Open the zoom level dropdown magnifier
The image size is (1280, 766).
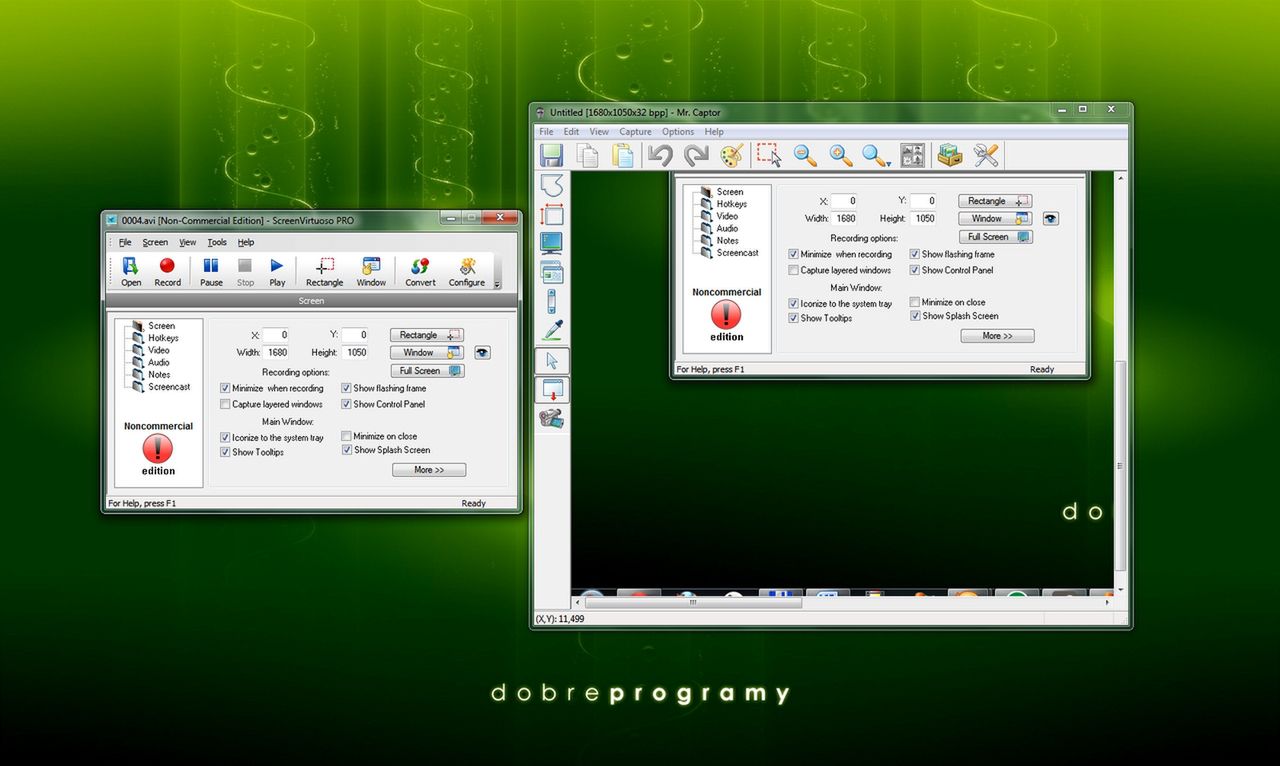pyautogui.click(x=877, y=155)
